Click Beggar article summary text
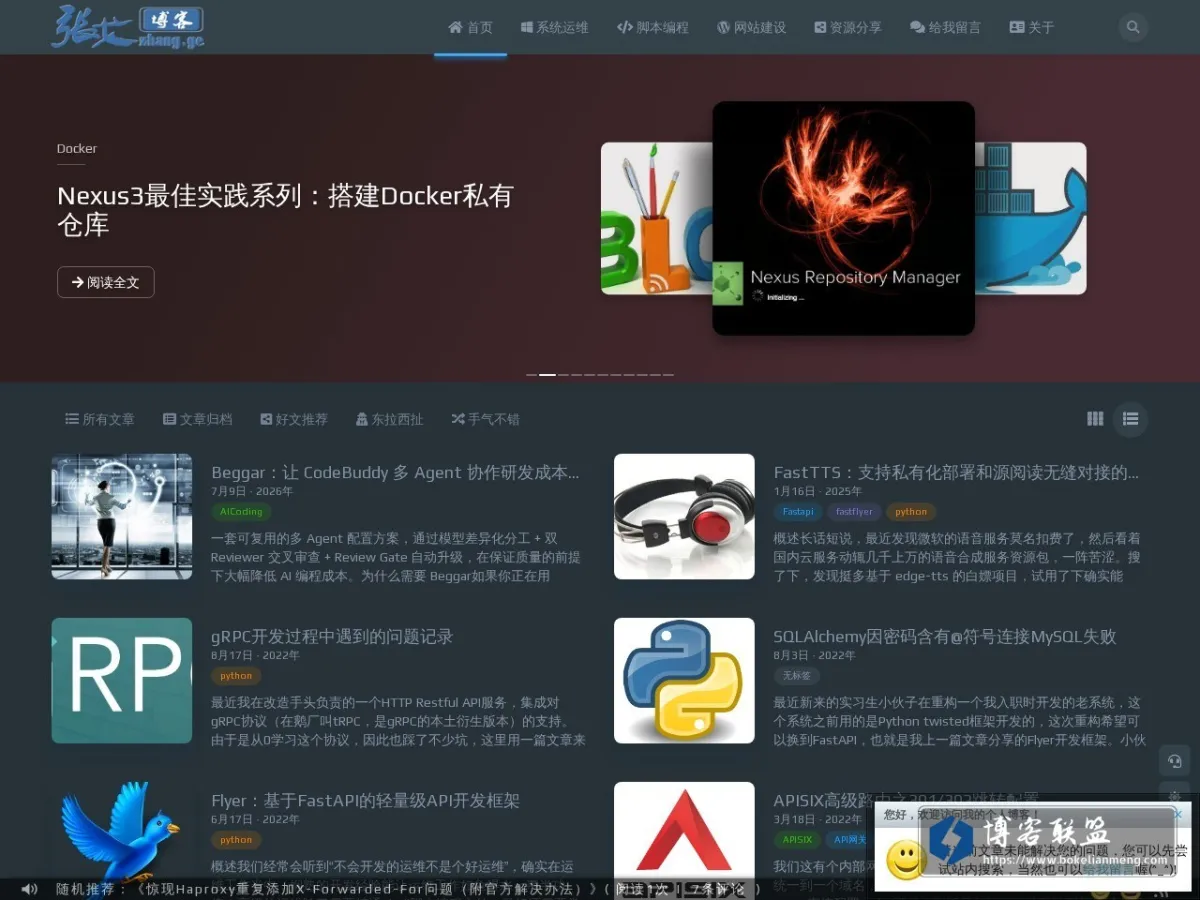This screenshot has height=900, width=1200. pyautogui.click(x=396, y=557)
